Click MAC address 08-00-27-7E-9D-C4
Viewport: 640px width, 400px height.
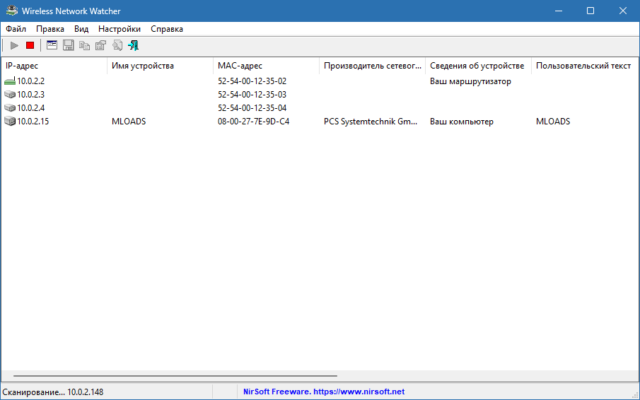pos(253,122)
